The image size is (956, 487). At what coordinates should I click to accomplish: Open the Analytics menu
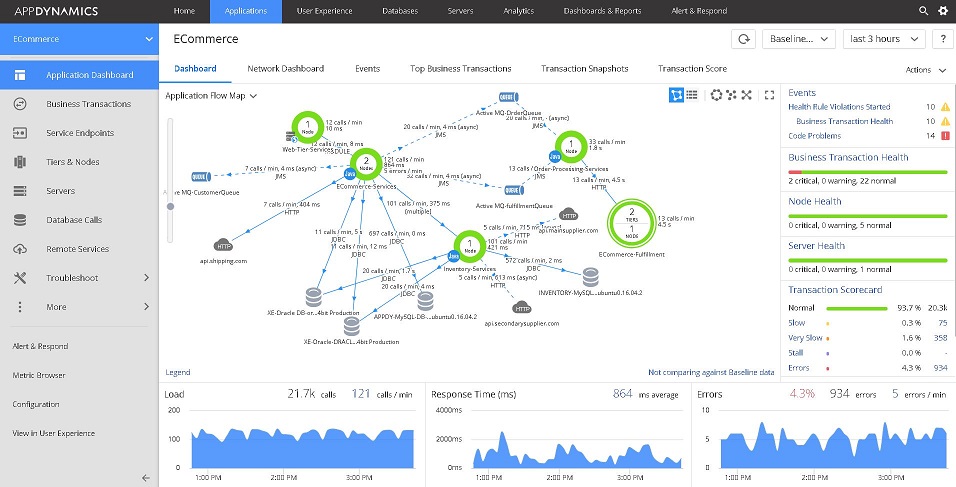click(519, 11)
